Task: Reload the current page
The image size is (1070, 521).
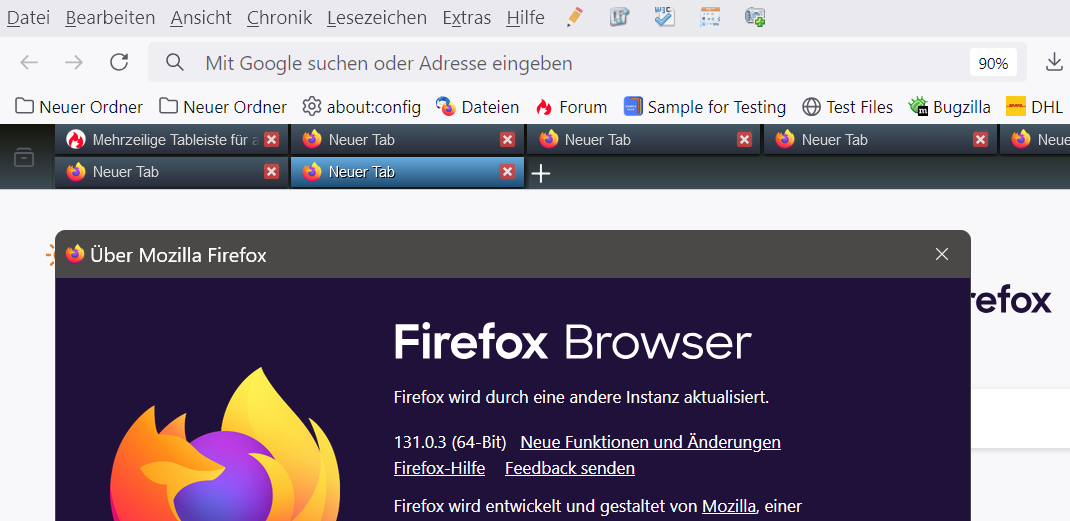Action: coord(119,63)
